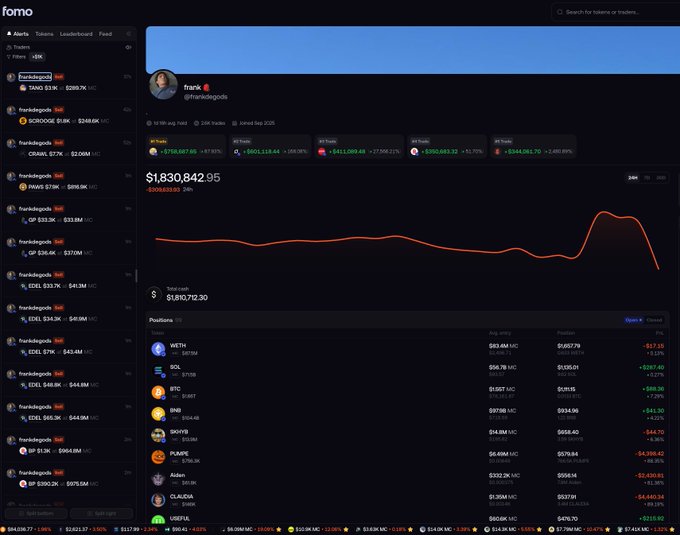Open the Open positions dropdown

click(633, 320)
